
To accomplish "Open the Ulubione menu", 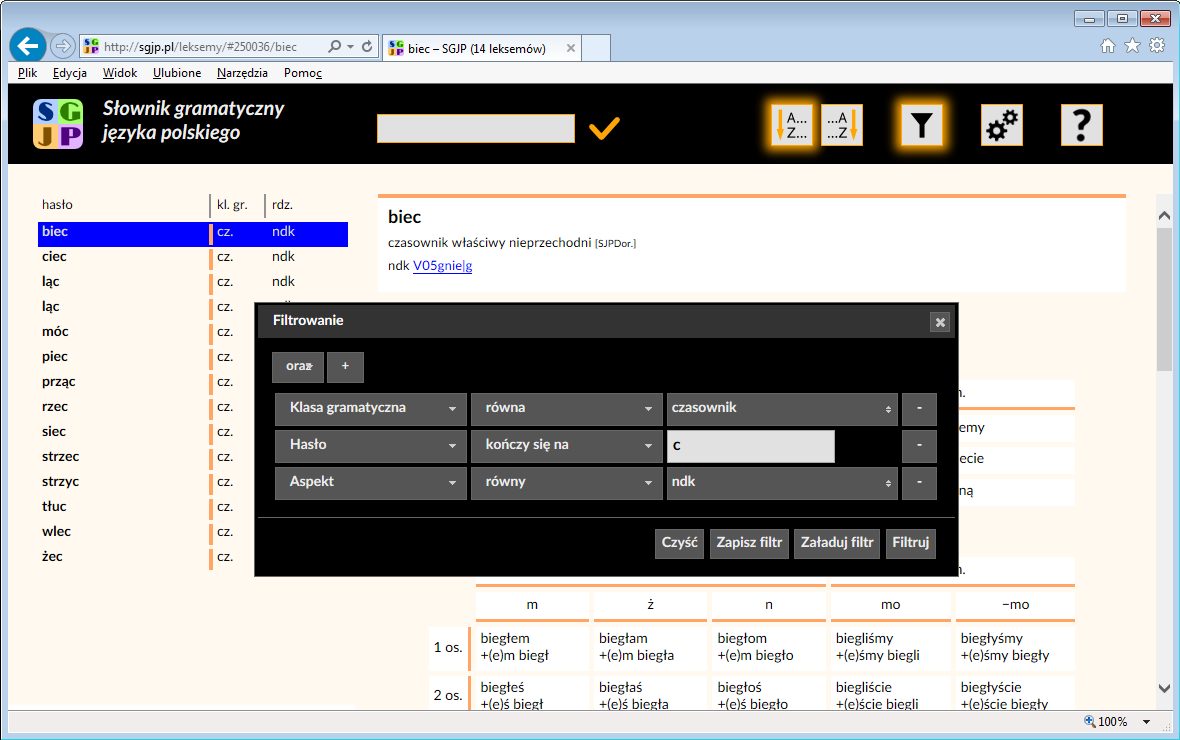I will coord(177,73).
